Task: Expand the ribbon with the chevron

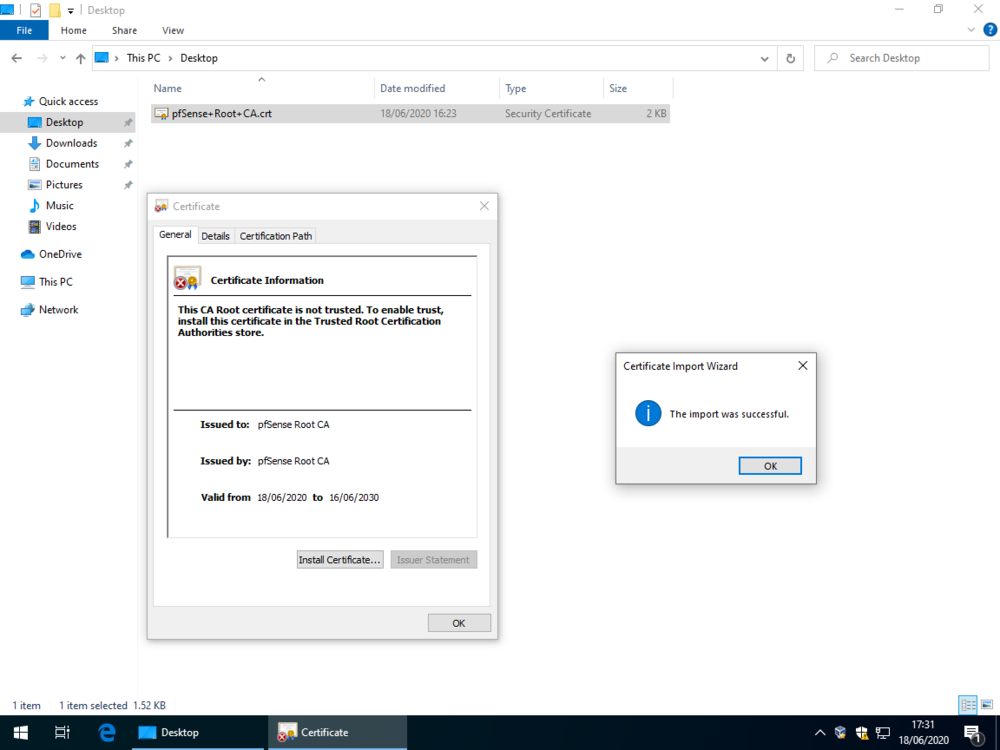Action: (x=971, y=30)
